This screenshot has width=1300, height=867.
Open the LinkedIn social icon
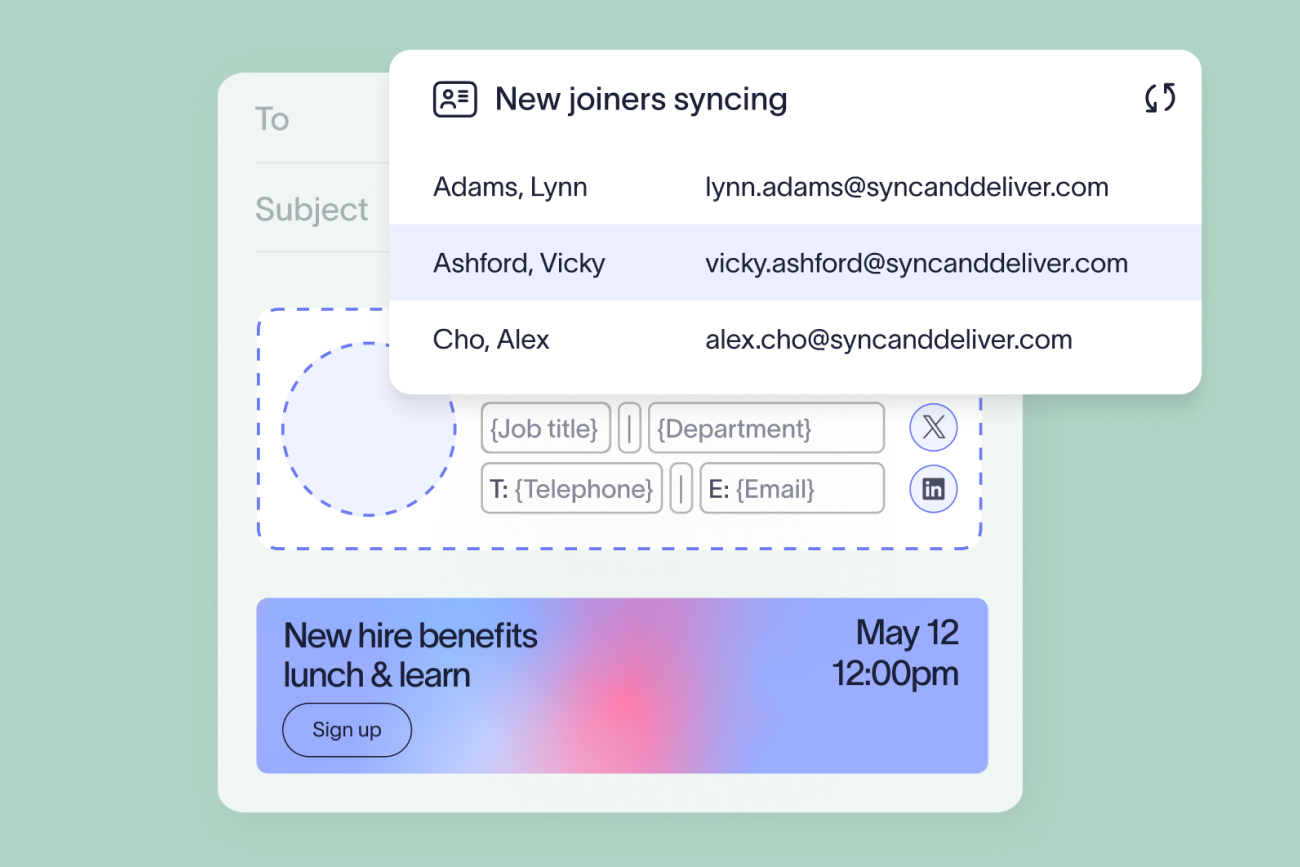933,489
